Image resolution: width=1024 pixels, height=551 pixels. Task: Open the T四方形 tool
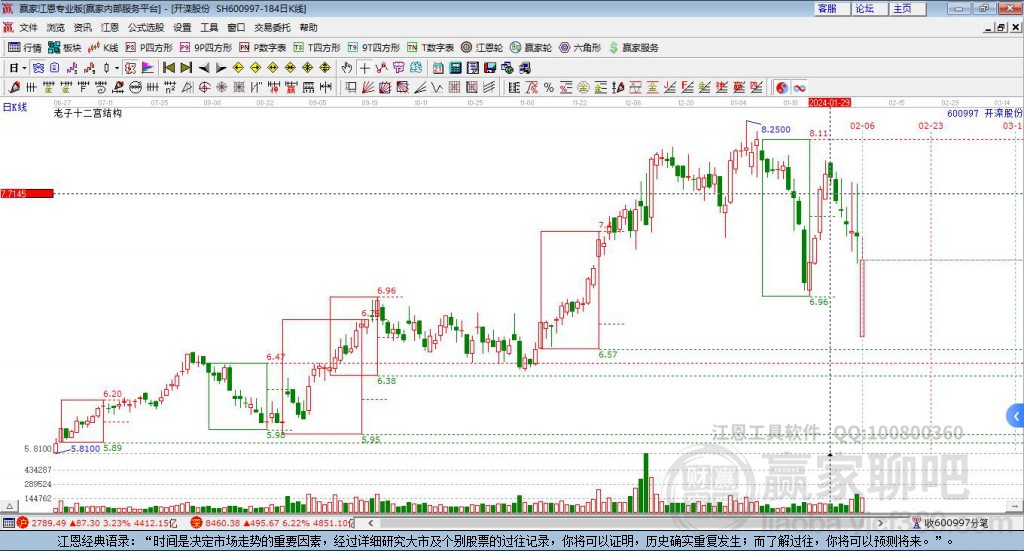point(317,48)
